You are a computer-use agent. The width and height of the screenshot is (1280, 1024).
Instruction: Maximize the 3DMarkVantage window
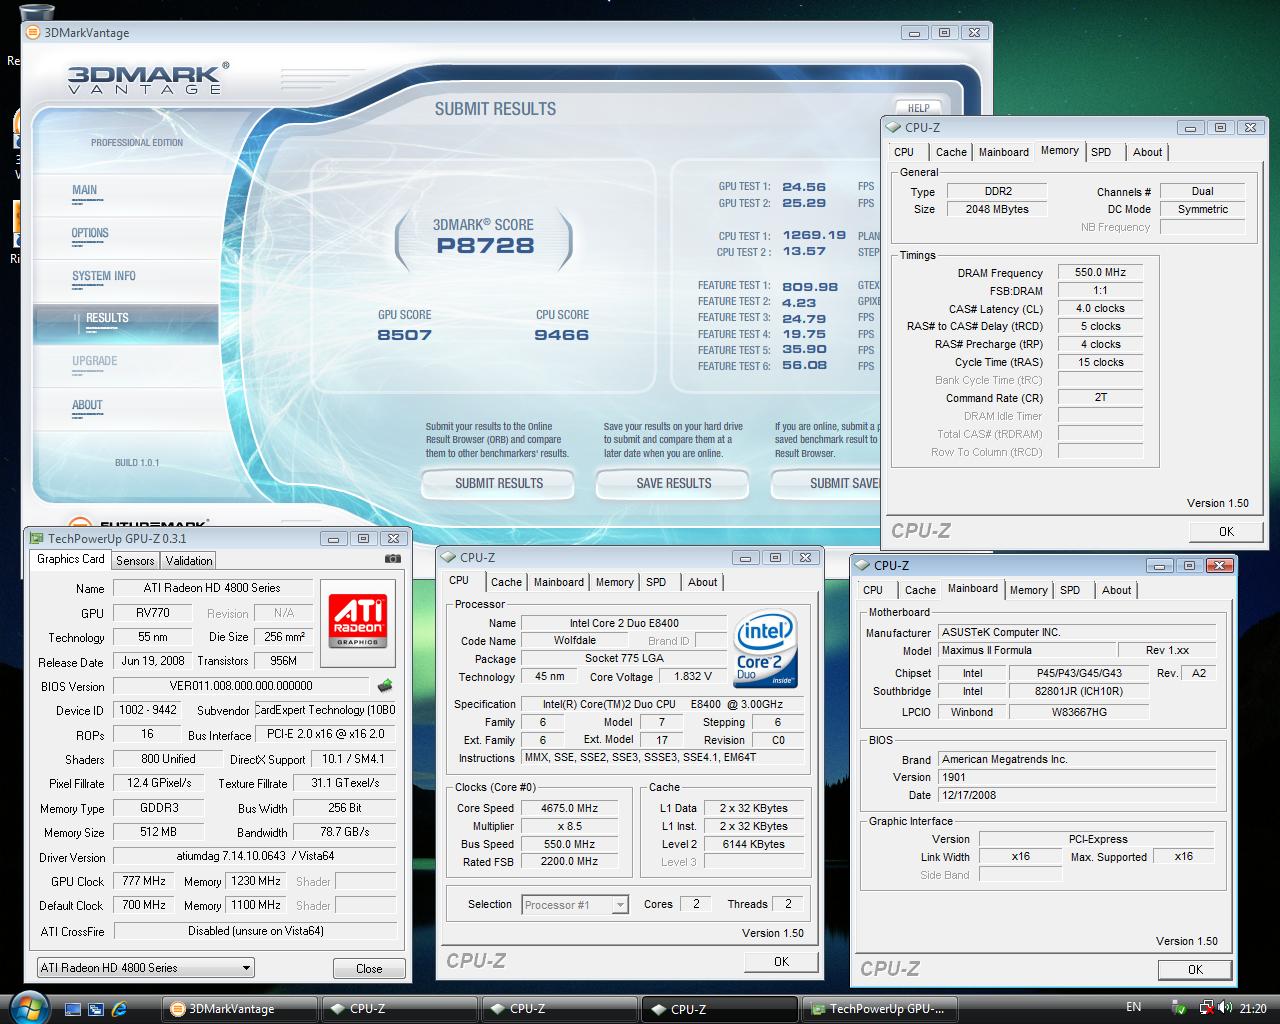pyautogui.click(x=944, y=32)
